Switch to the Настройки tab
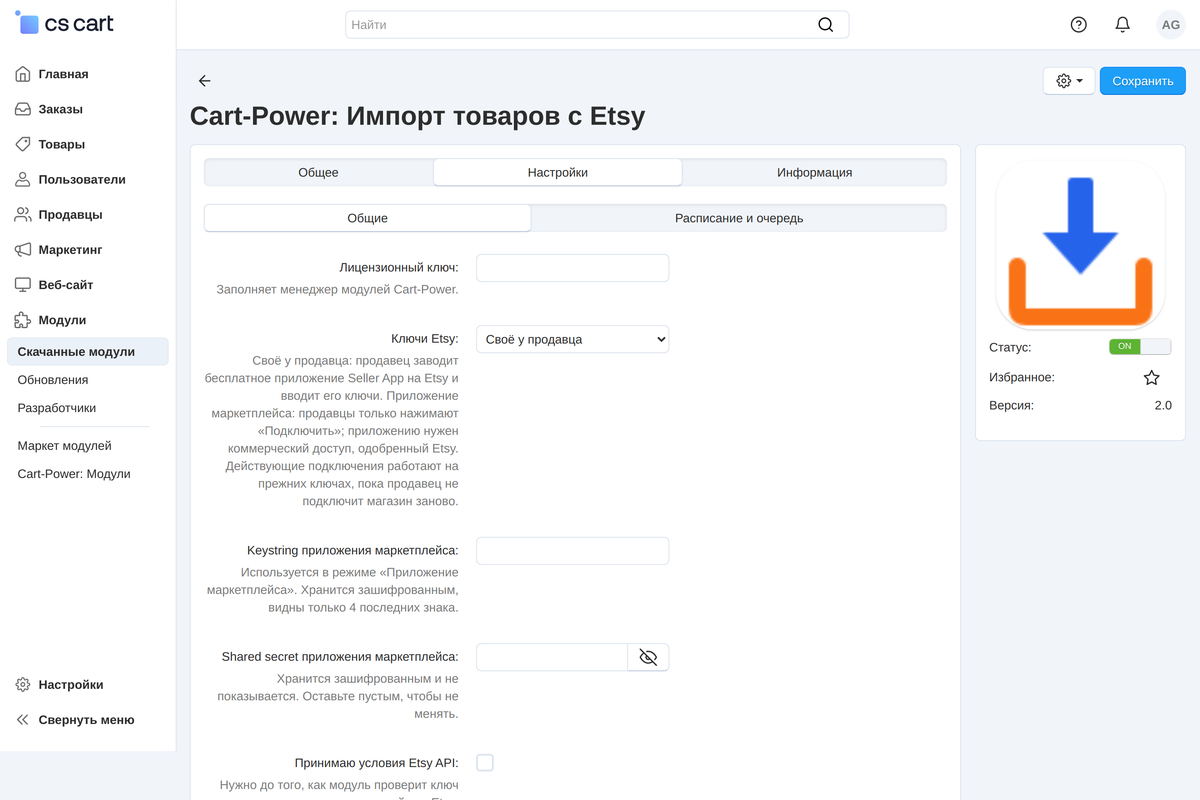Screen dimensions: 1200x800 [558, 172]
